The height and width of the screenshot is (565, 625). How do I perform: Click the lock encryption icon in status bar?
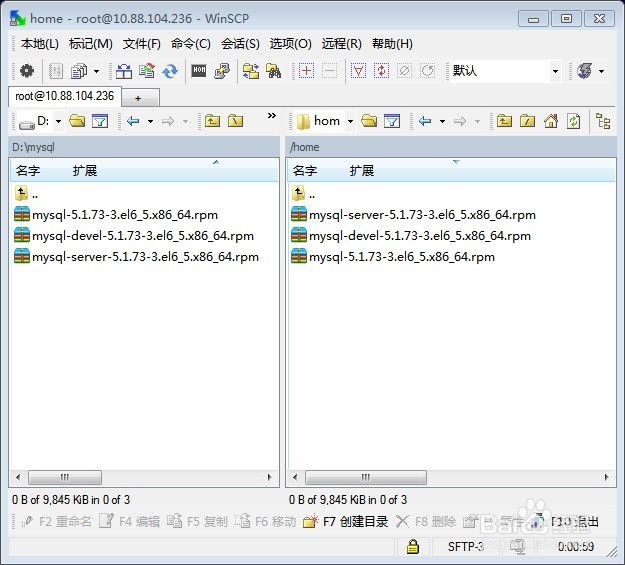pyautogui.click(x=413, y=546)
